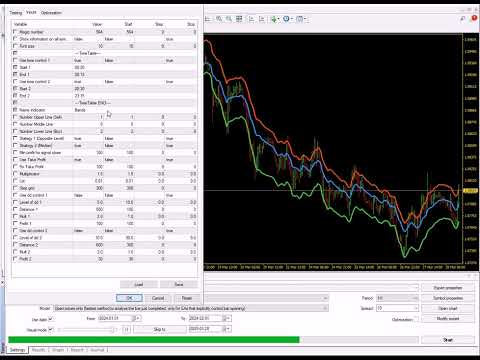Toggle the Step grid row checkbox

pyautogui.click(x=15, y=188)
